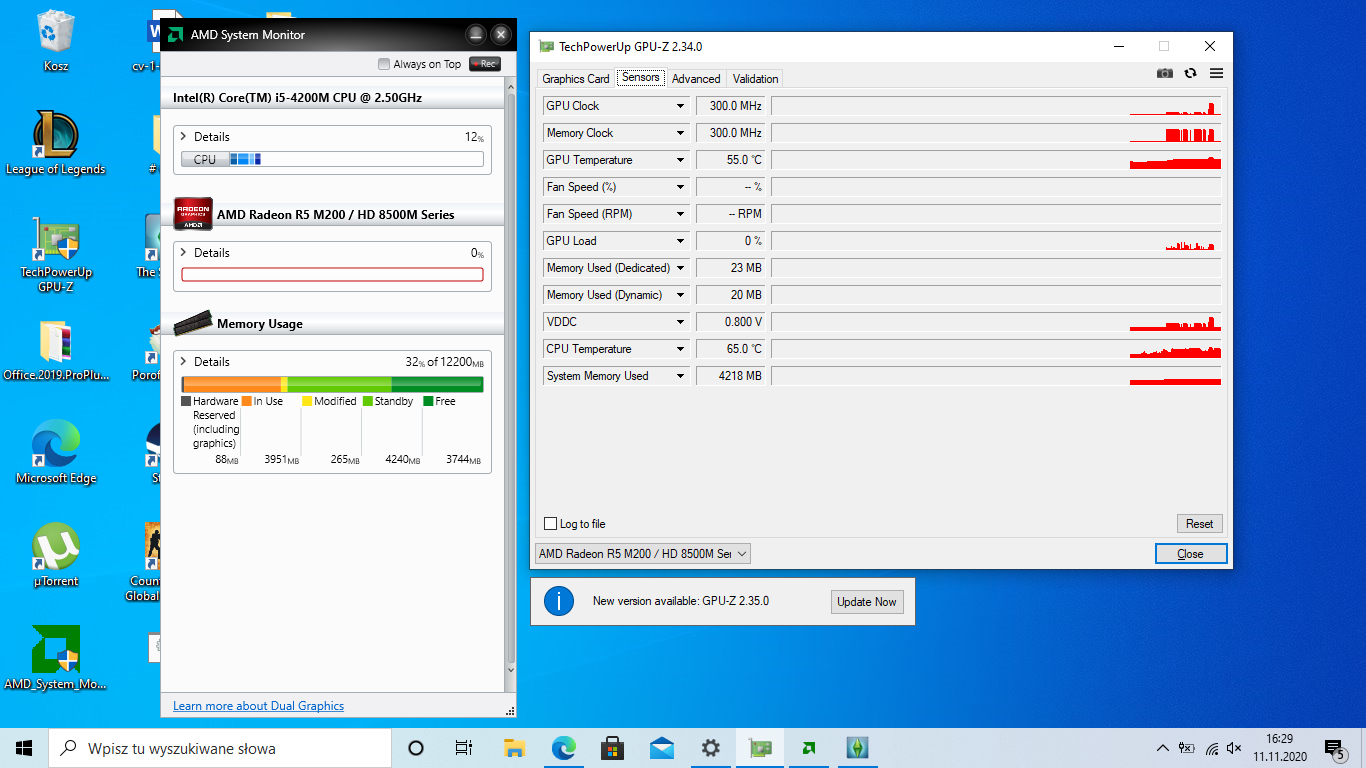Switch to Advanced tab
1366x768 pixels.
[696, 79]
